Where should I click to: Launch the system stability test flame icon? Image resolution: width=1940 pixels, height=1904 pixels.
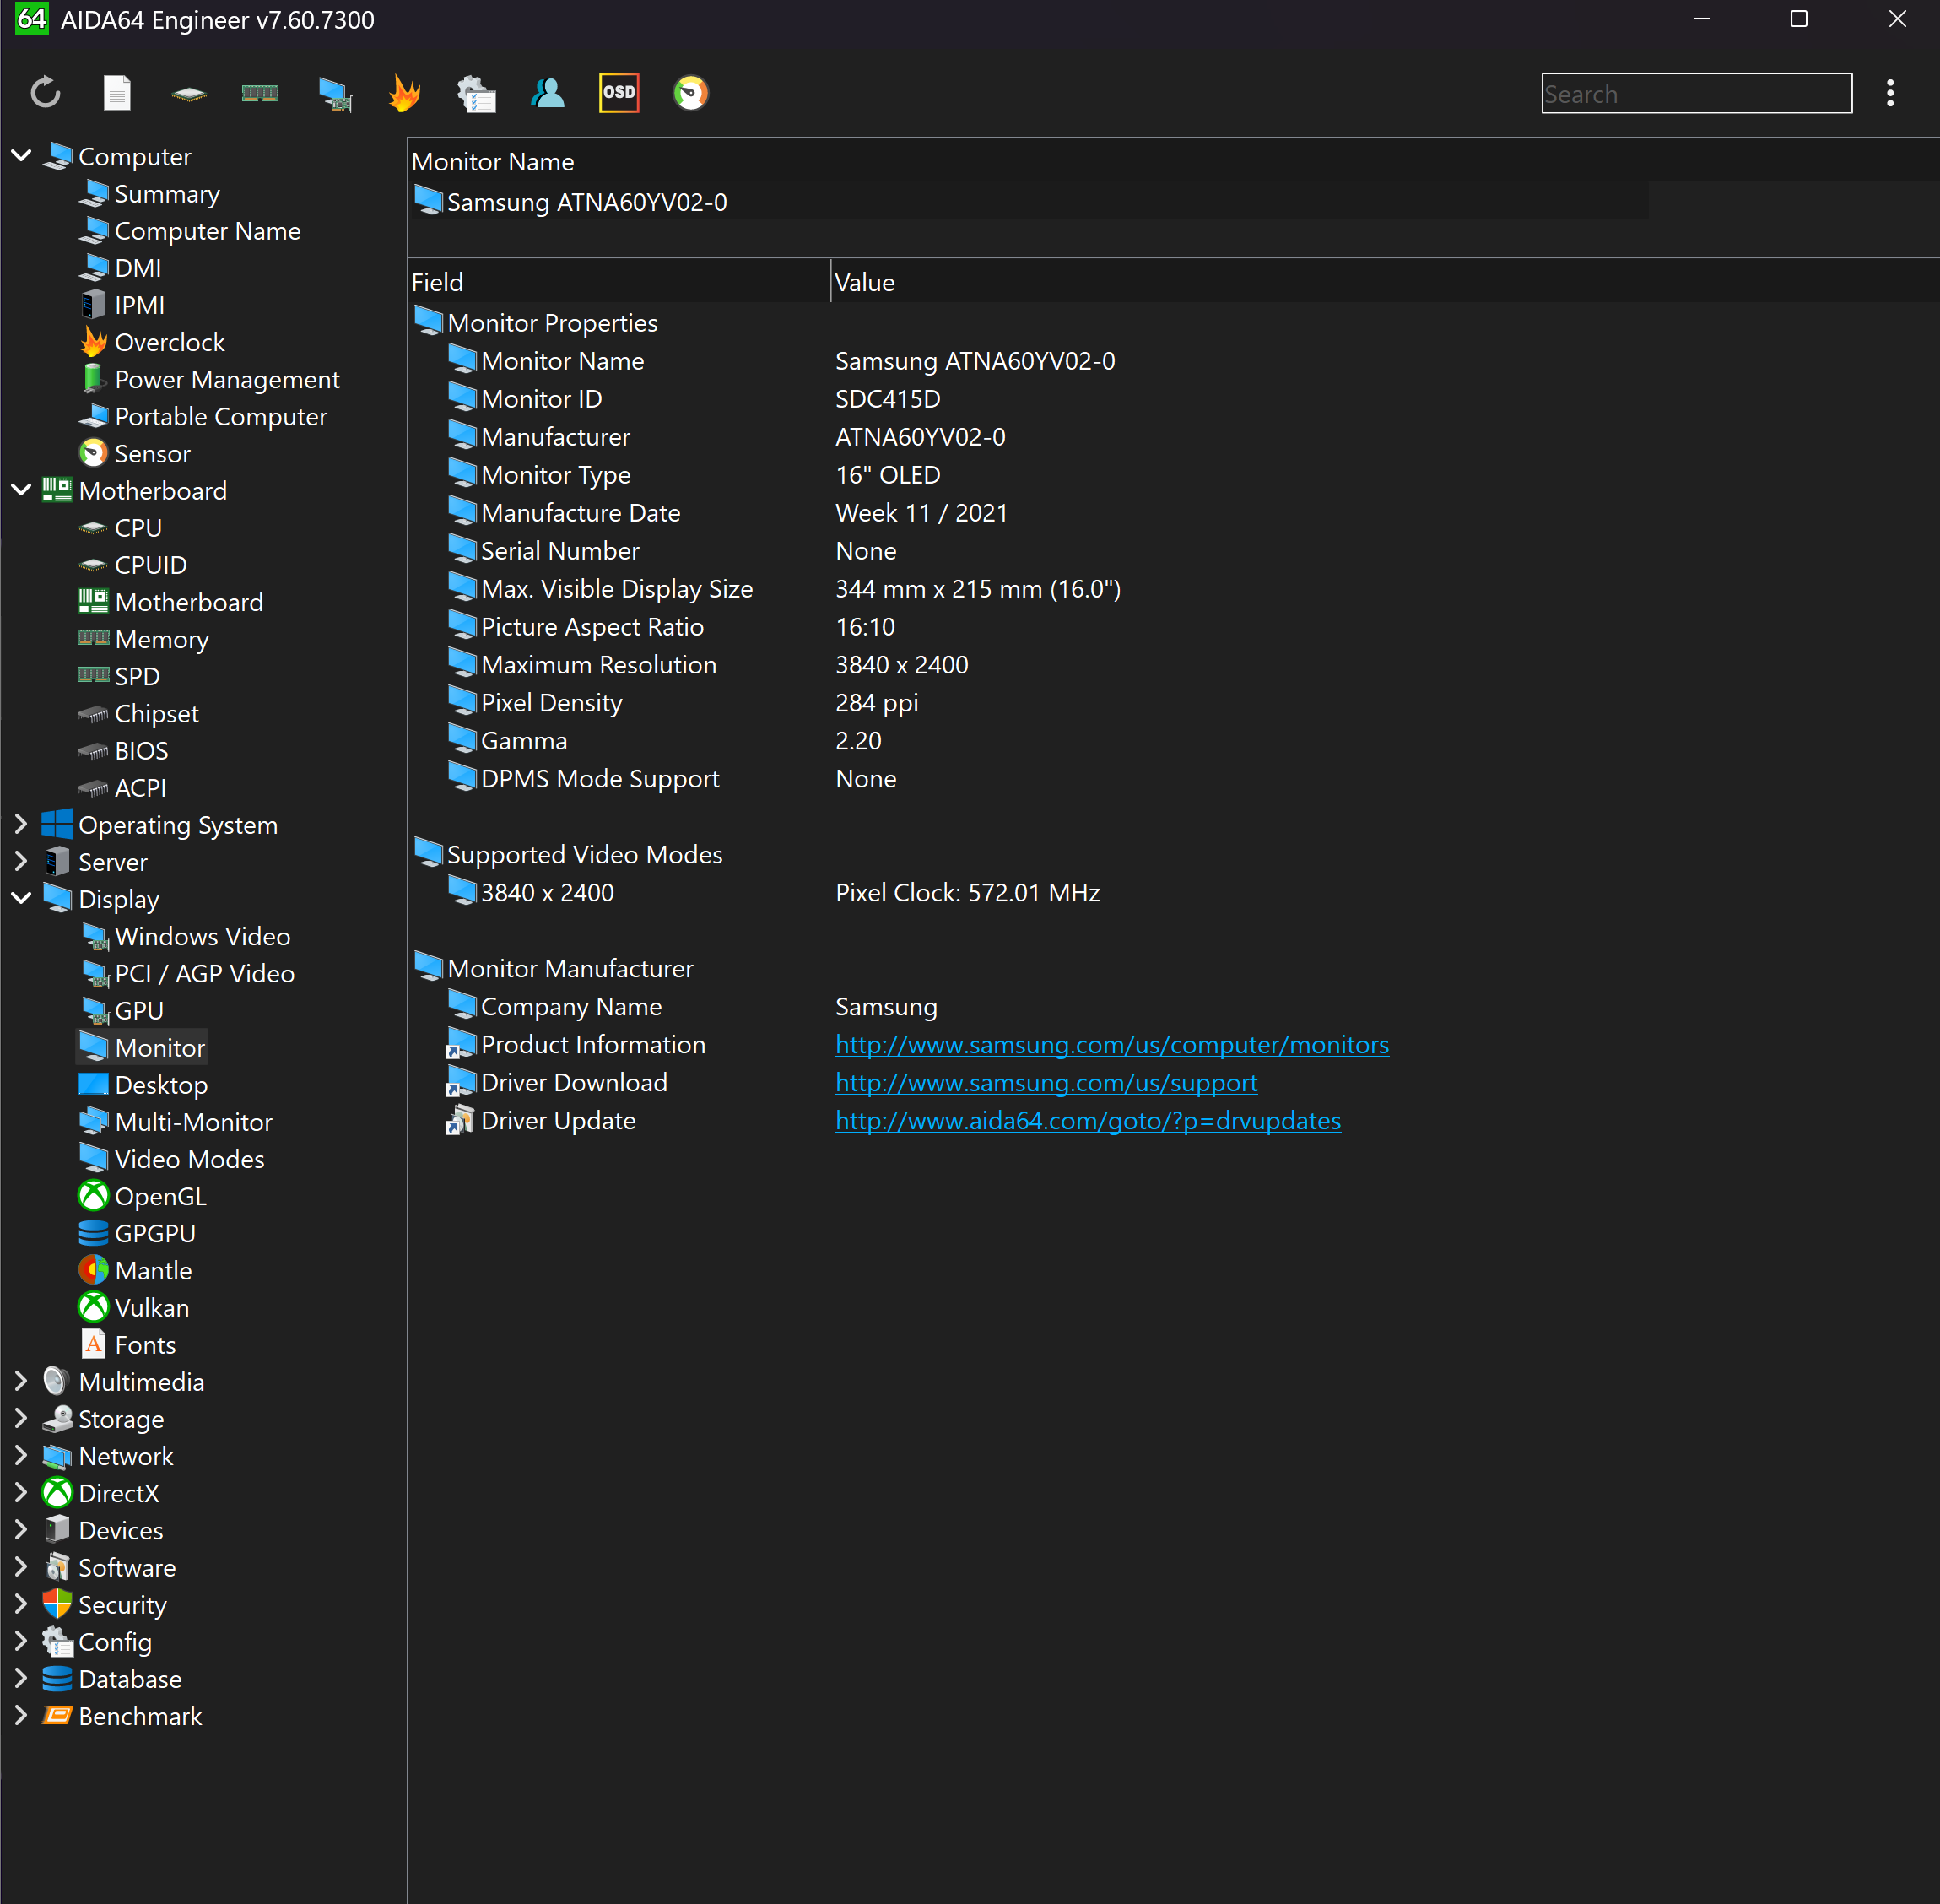(404, 93)
